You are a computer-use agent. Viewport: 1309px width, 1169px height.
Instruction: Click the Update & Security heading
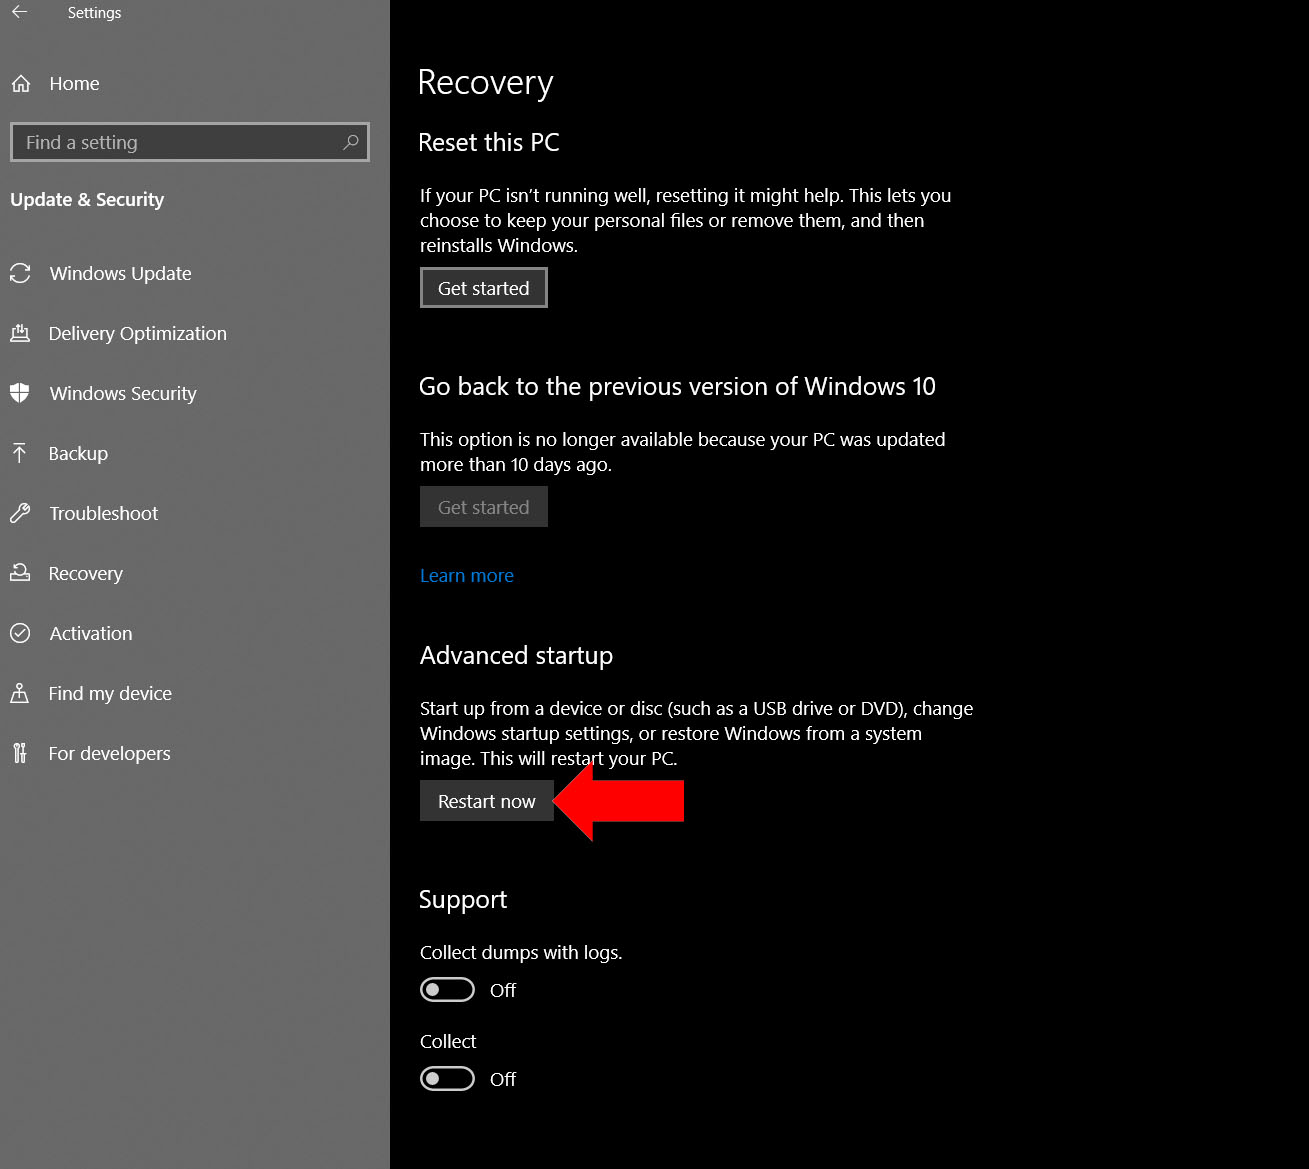coord(87,199)
